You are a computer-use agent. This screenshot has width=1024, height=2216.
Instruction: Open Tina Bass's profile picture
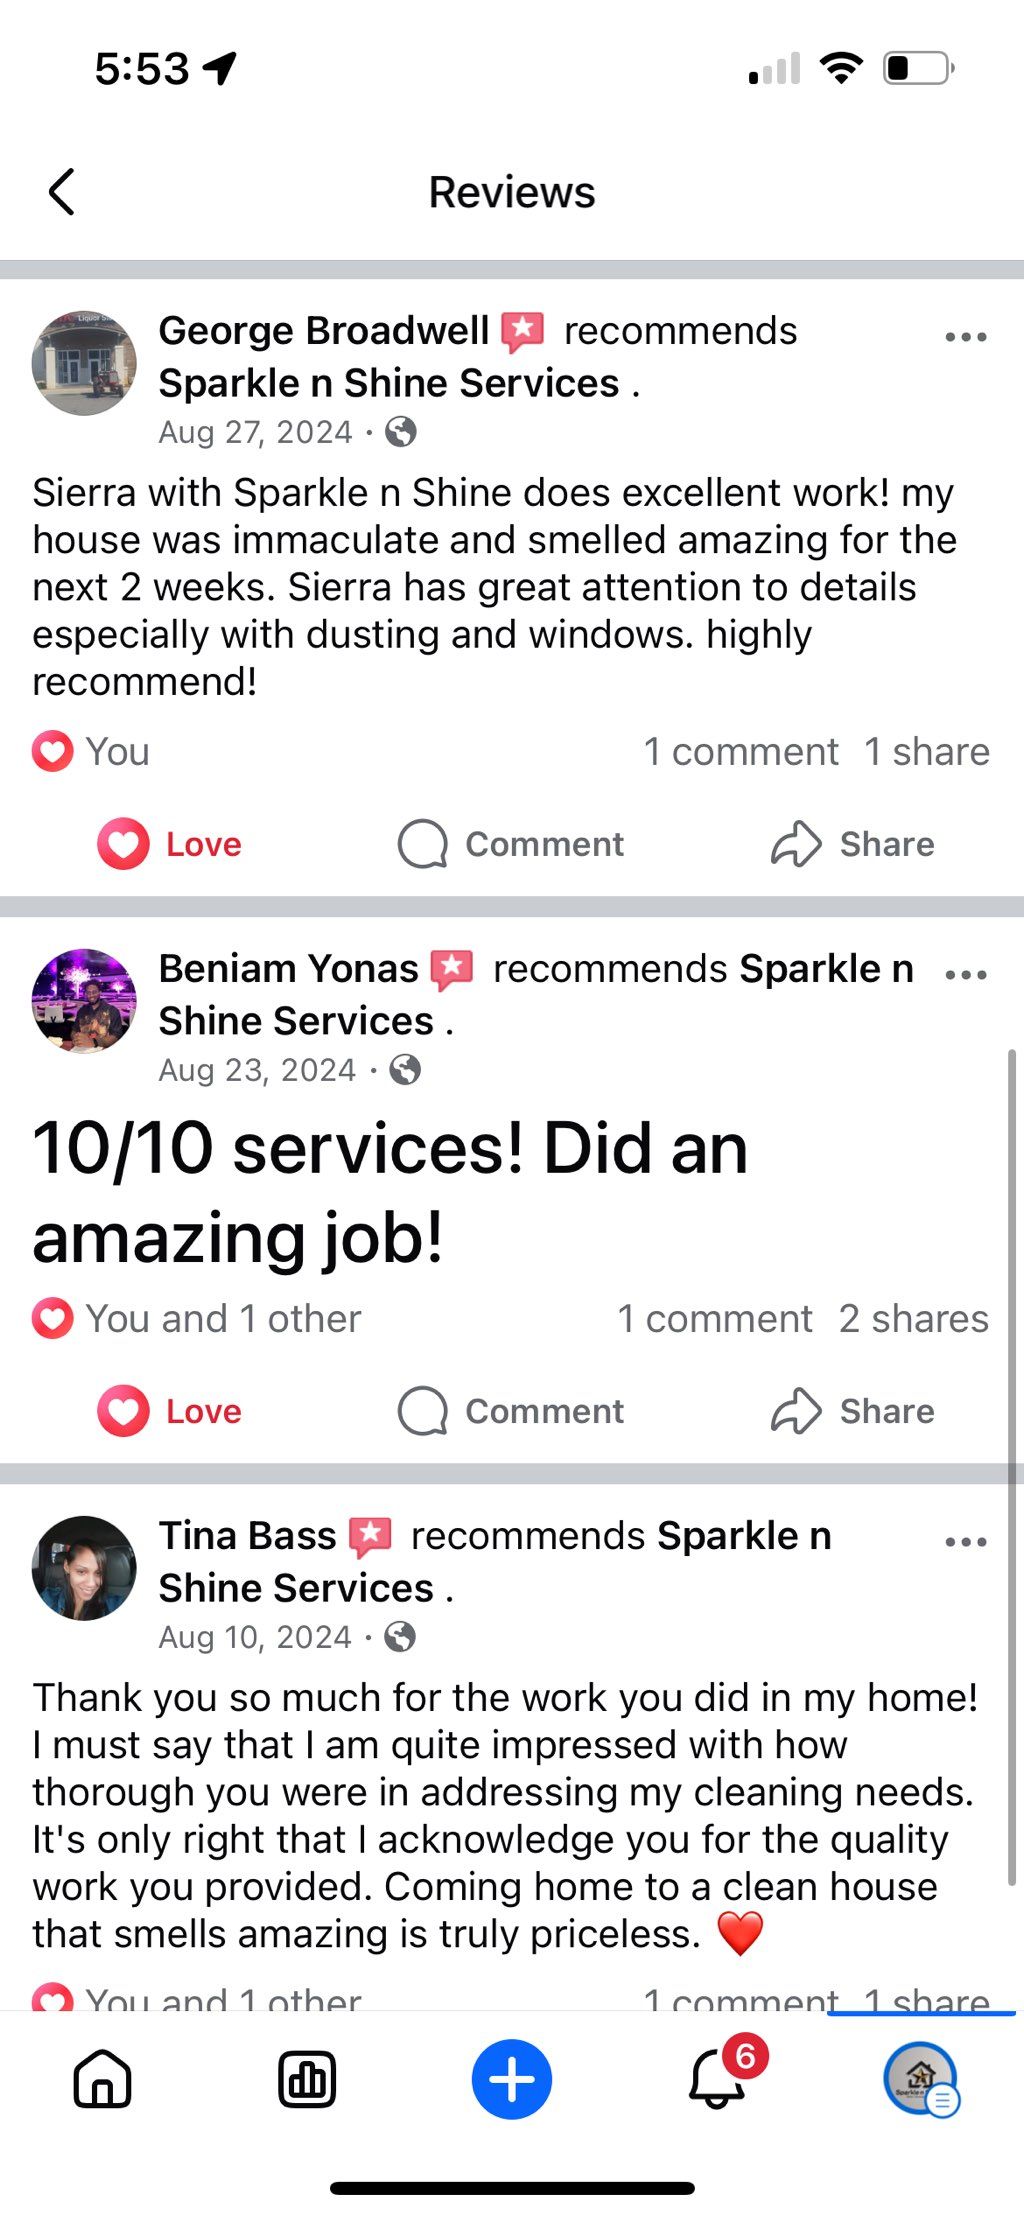[84, 1567]
